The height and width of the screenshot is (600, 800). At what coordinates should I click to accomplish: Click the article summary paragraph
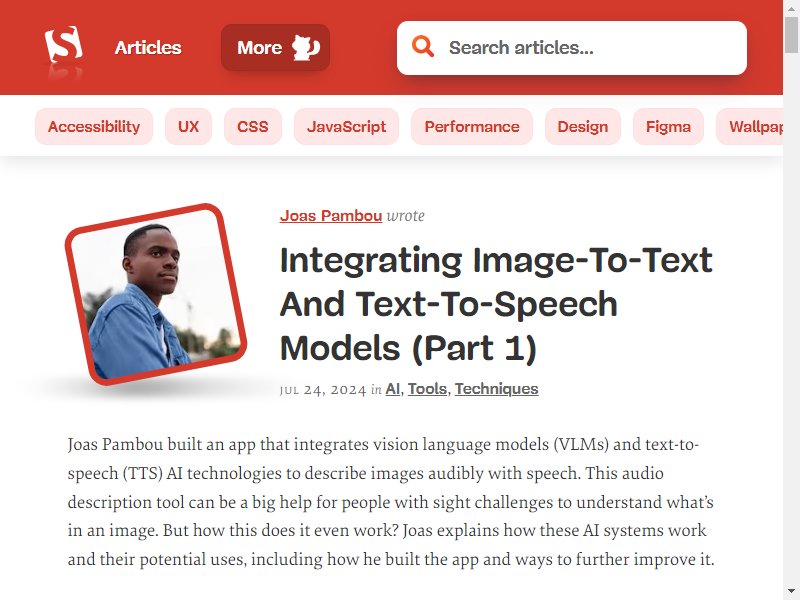click(391, 502)
